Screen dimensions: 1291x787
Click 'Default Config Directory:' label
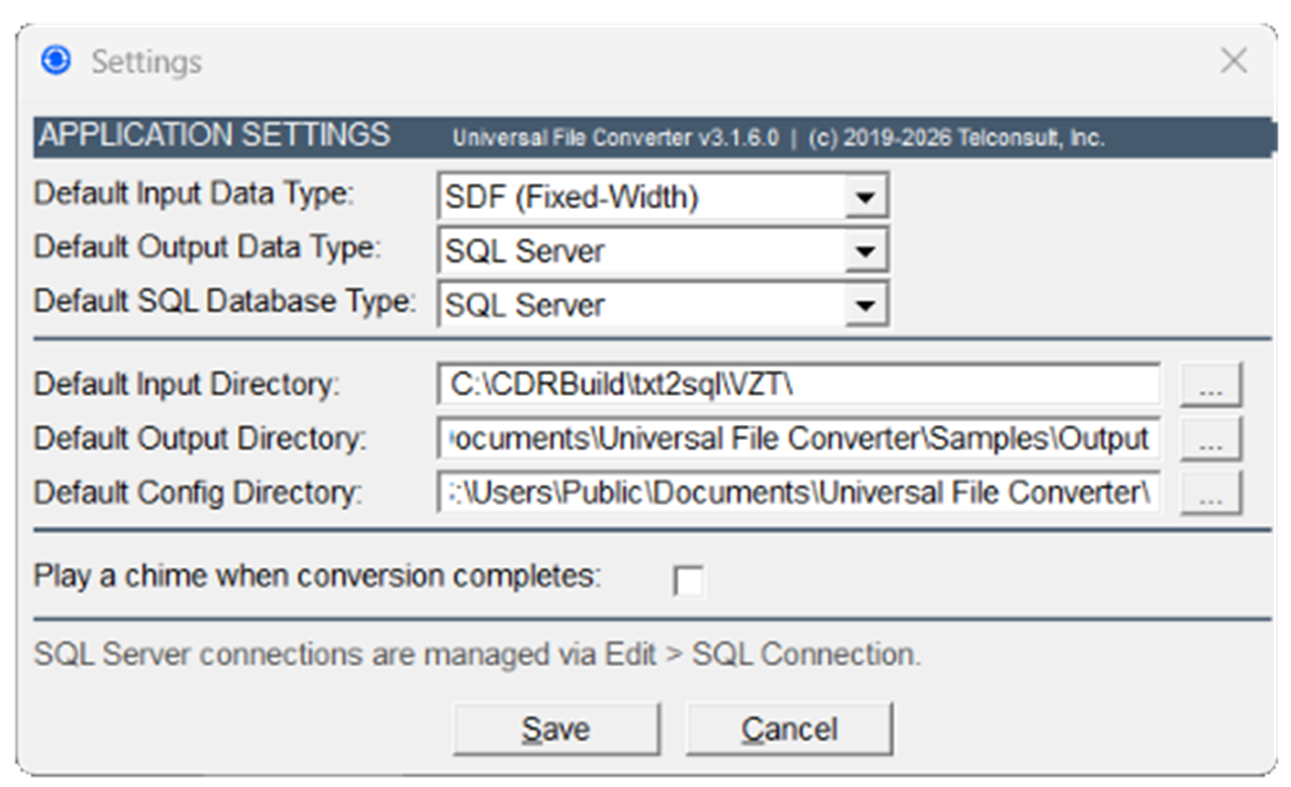point(198,492)
